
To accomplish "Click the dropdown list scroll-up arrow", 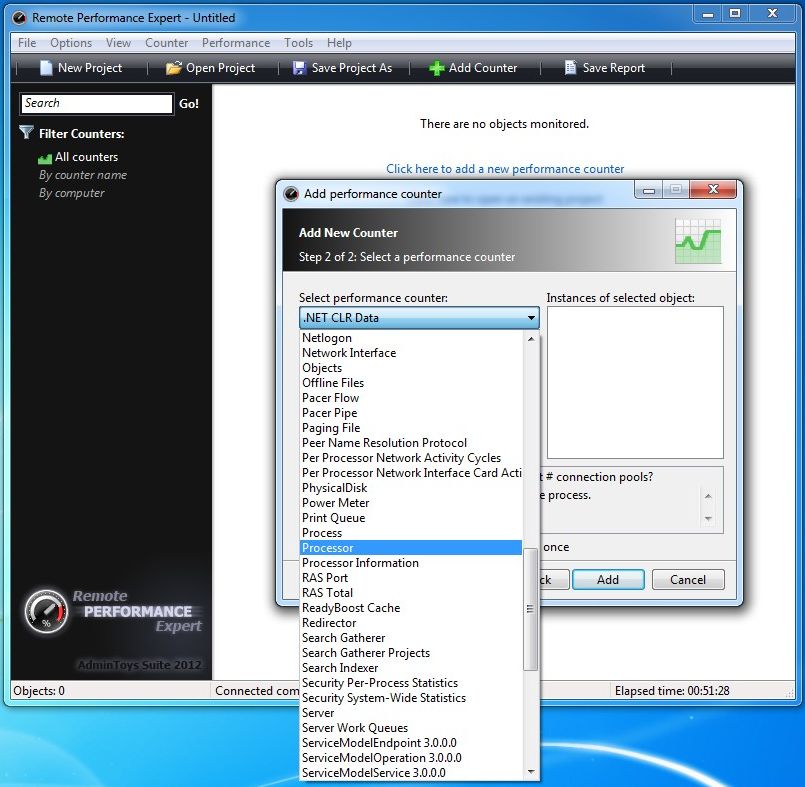I will 531,339.
